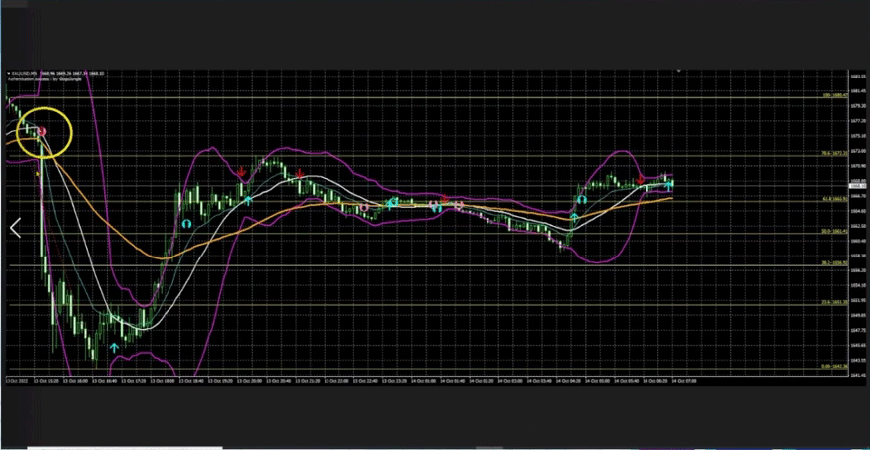Click the 1683.01 top price axis value
The image size is (870, 450).
(x=857, y=75)
